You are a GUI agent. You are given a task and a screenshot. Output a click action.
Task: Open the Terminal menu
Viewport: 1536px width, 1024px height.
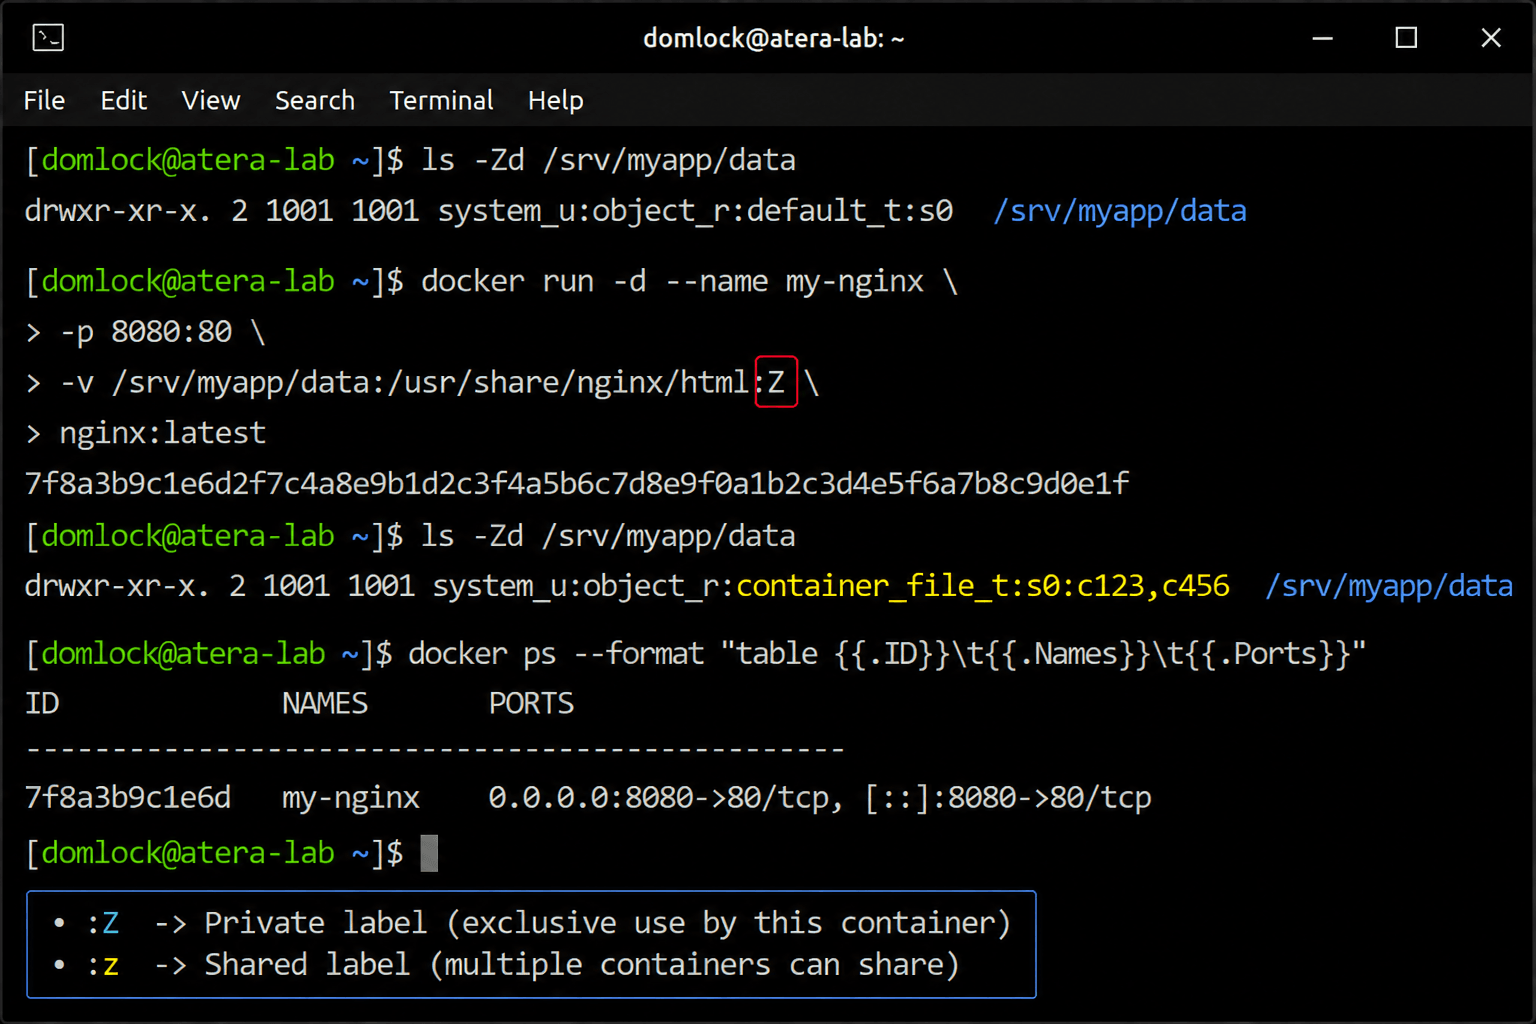(x=441, y=100)
